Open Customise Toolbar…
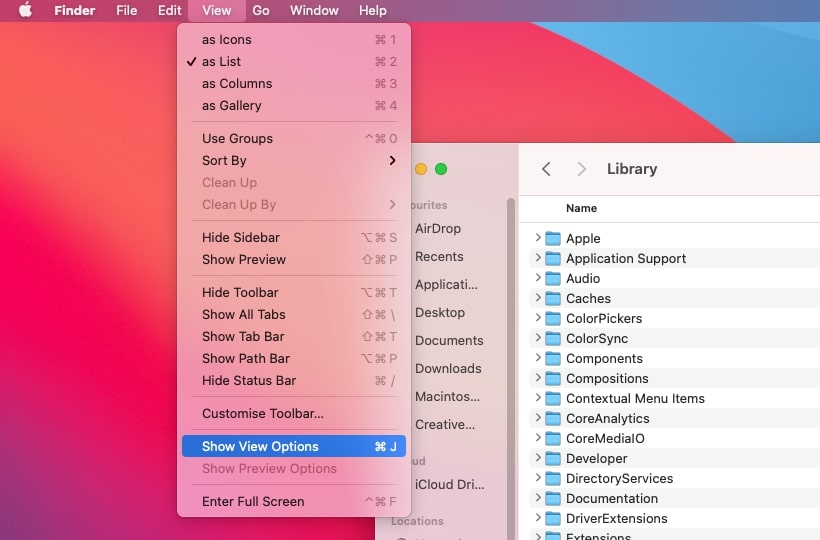820x540 pixels. 294,413
